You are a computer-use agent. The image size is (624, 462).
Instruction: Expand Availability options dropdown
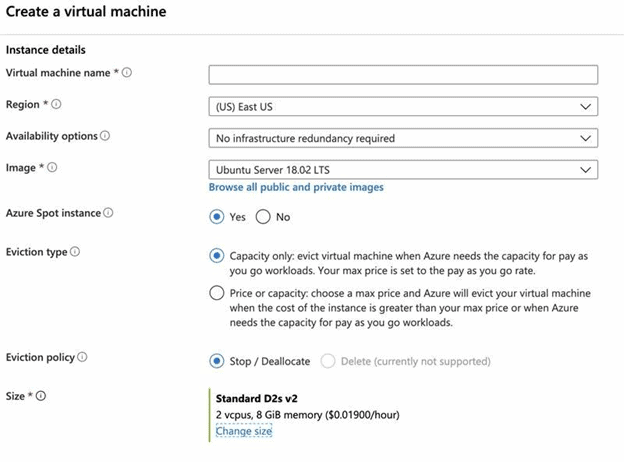(403, 138)
